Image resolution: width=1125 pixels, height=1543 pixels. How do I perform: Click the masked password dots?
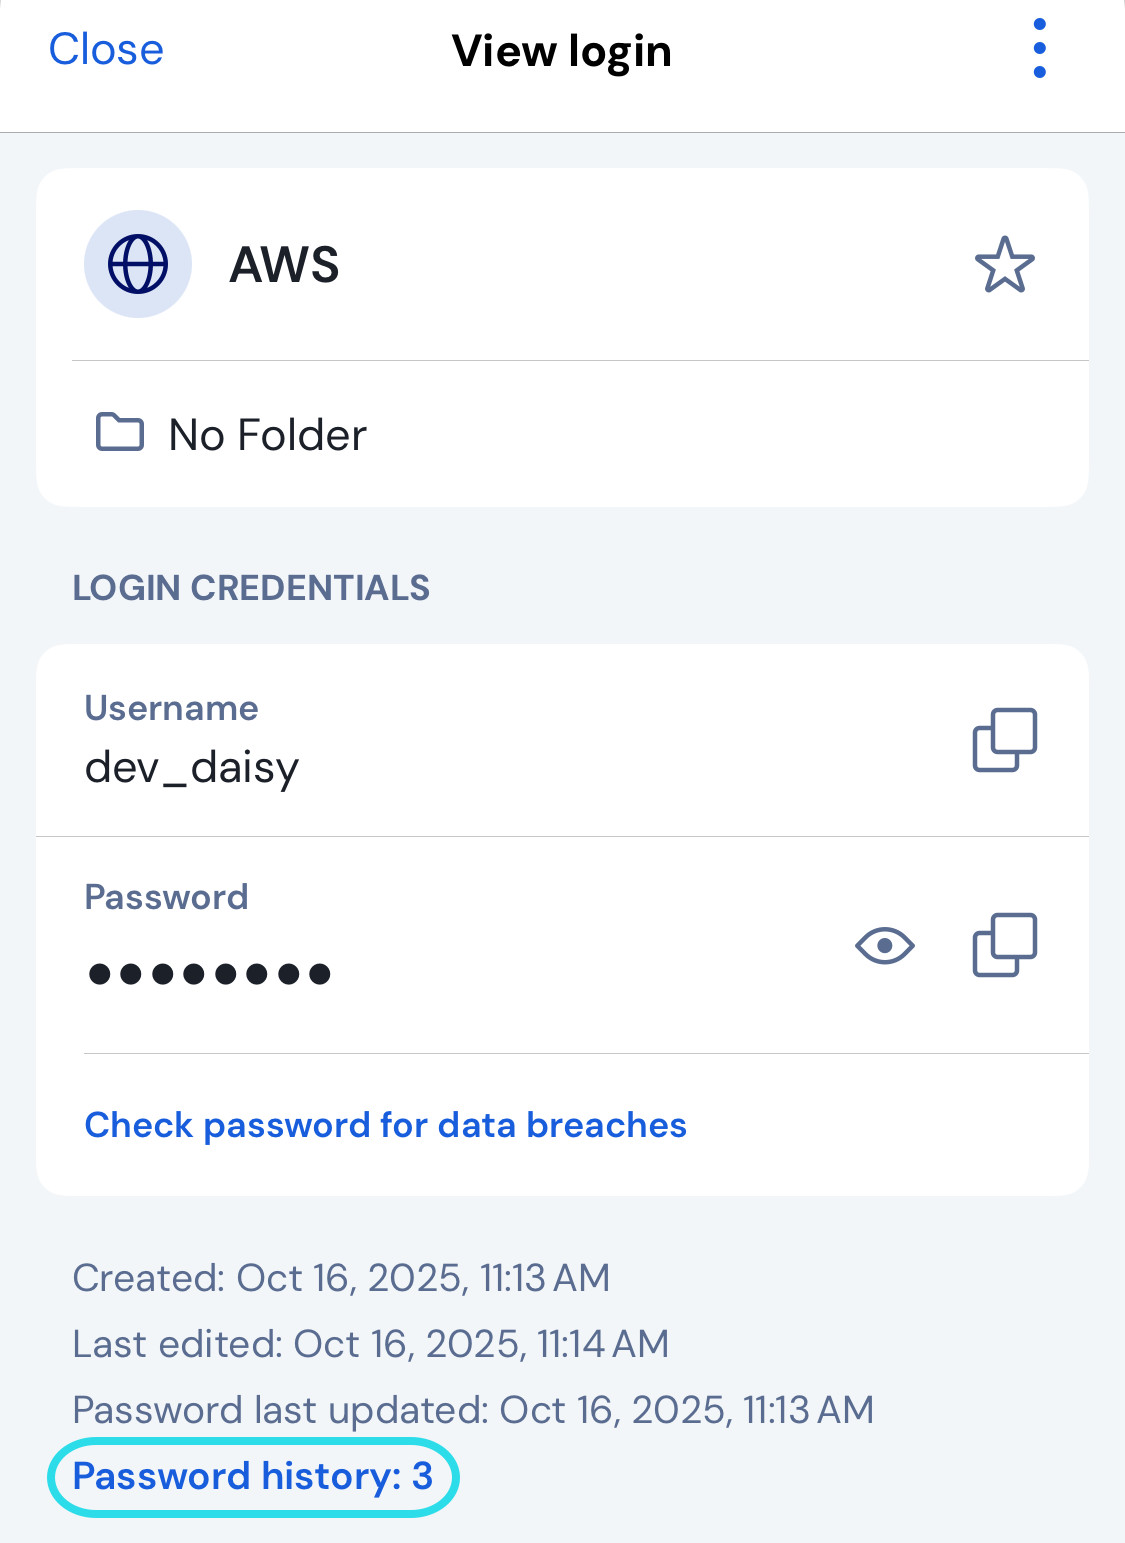210,973
